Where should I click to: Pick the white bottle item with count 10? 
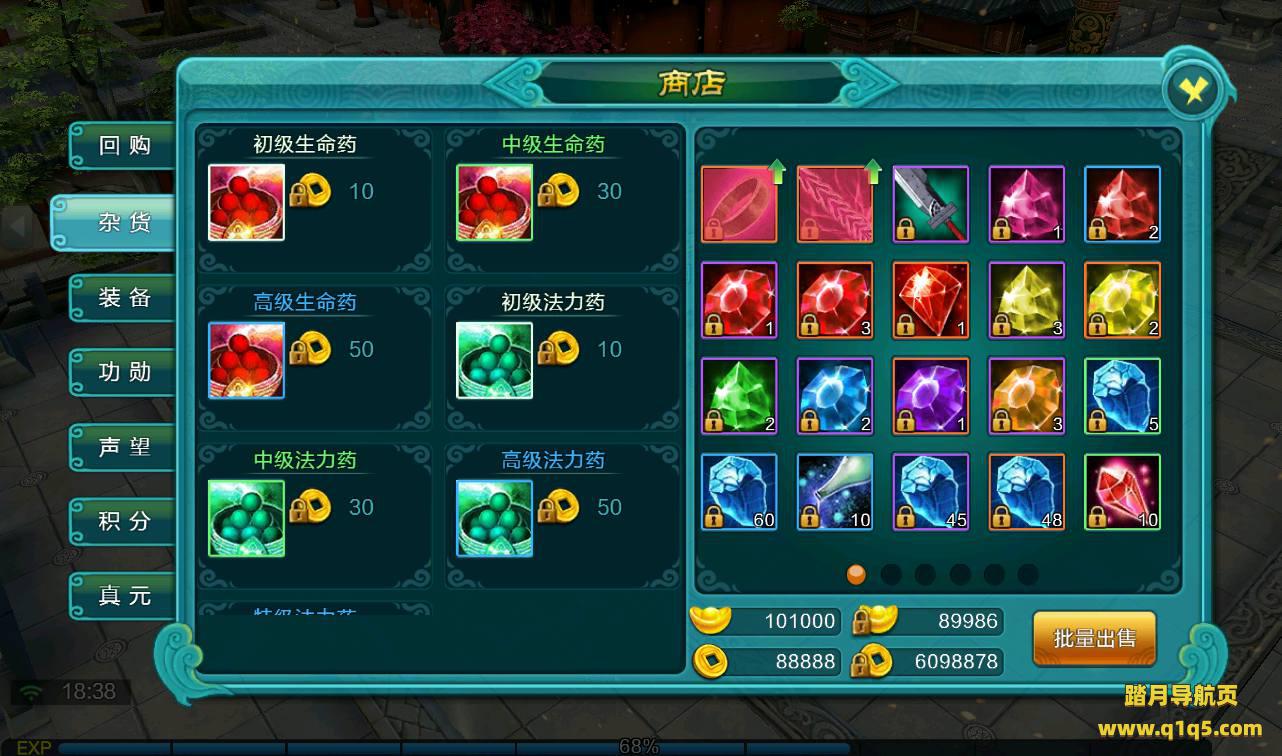click(835, 492)
